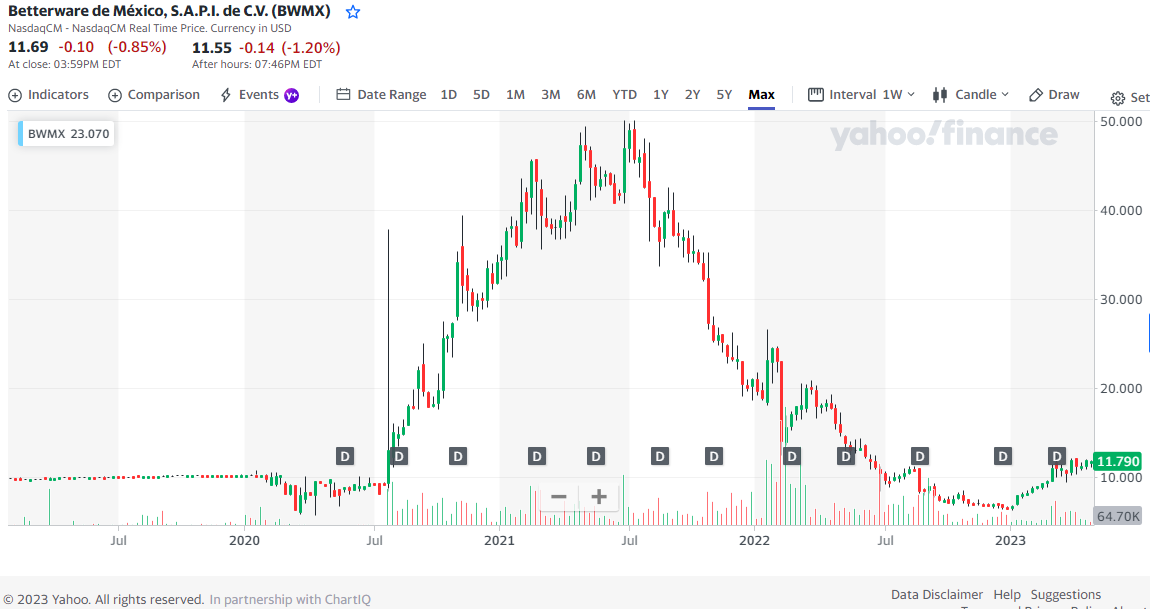The height and width of the screenshot is (609, 1150).
Task: Click the current price tag 11.790
Action: click(1117, 462)
